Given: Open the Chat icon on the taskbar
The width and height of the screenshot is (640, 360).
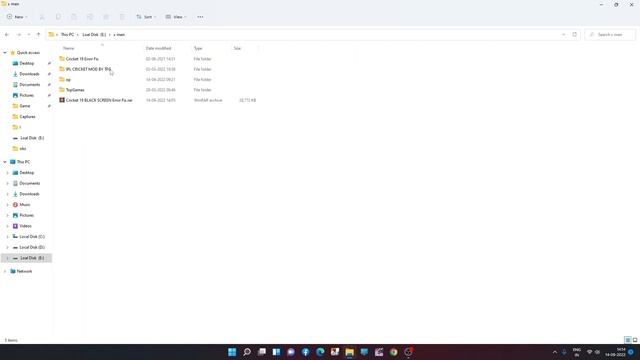Looking at the screenshot, I should (x=291, y=352).
